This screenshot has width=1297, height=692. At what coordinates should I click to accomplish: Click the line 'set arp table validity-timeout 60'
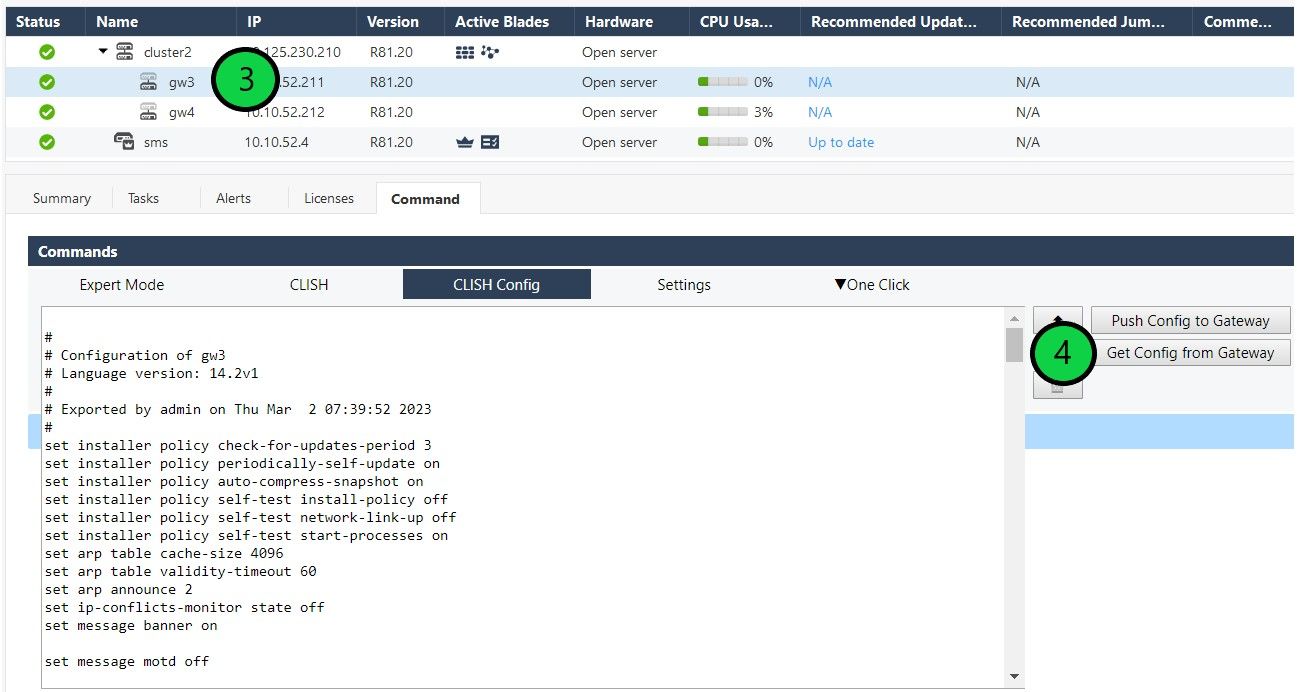180,571
